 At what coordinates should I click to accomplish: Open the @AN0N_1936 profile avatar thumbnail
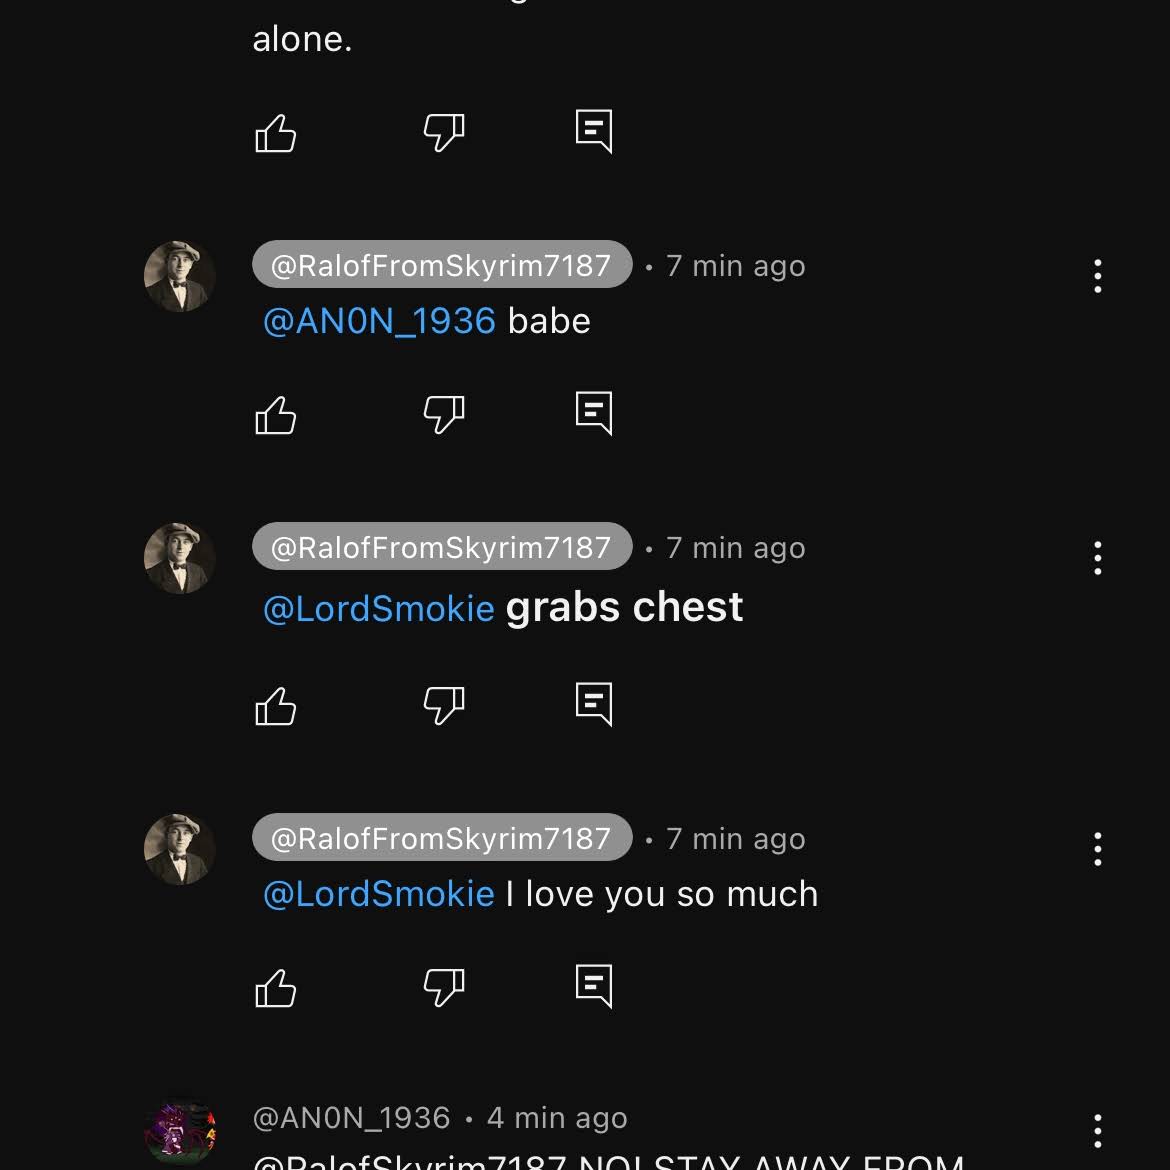coord(180,1132)
